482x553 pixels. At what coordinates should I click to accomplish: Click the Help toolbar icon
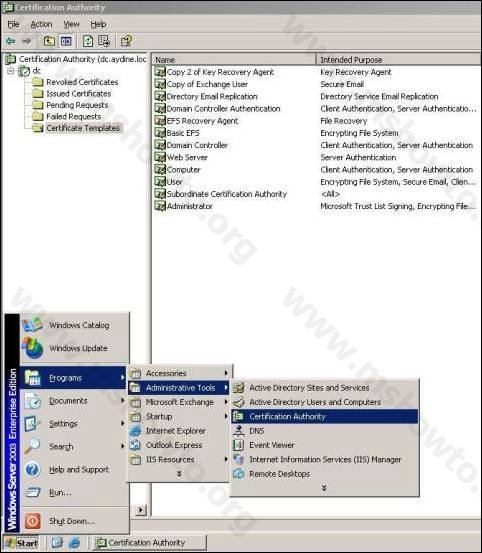pyautogui.click(x=126, y=41)
